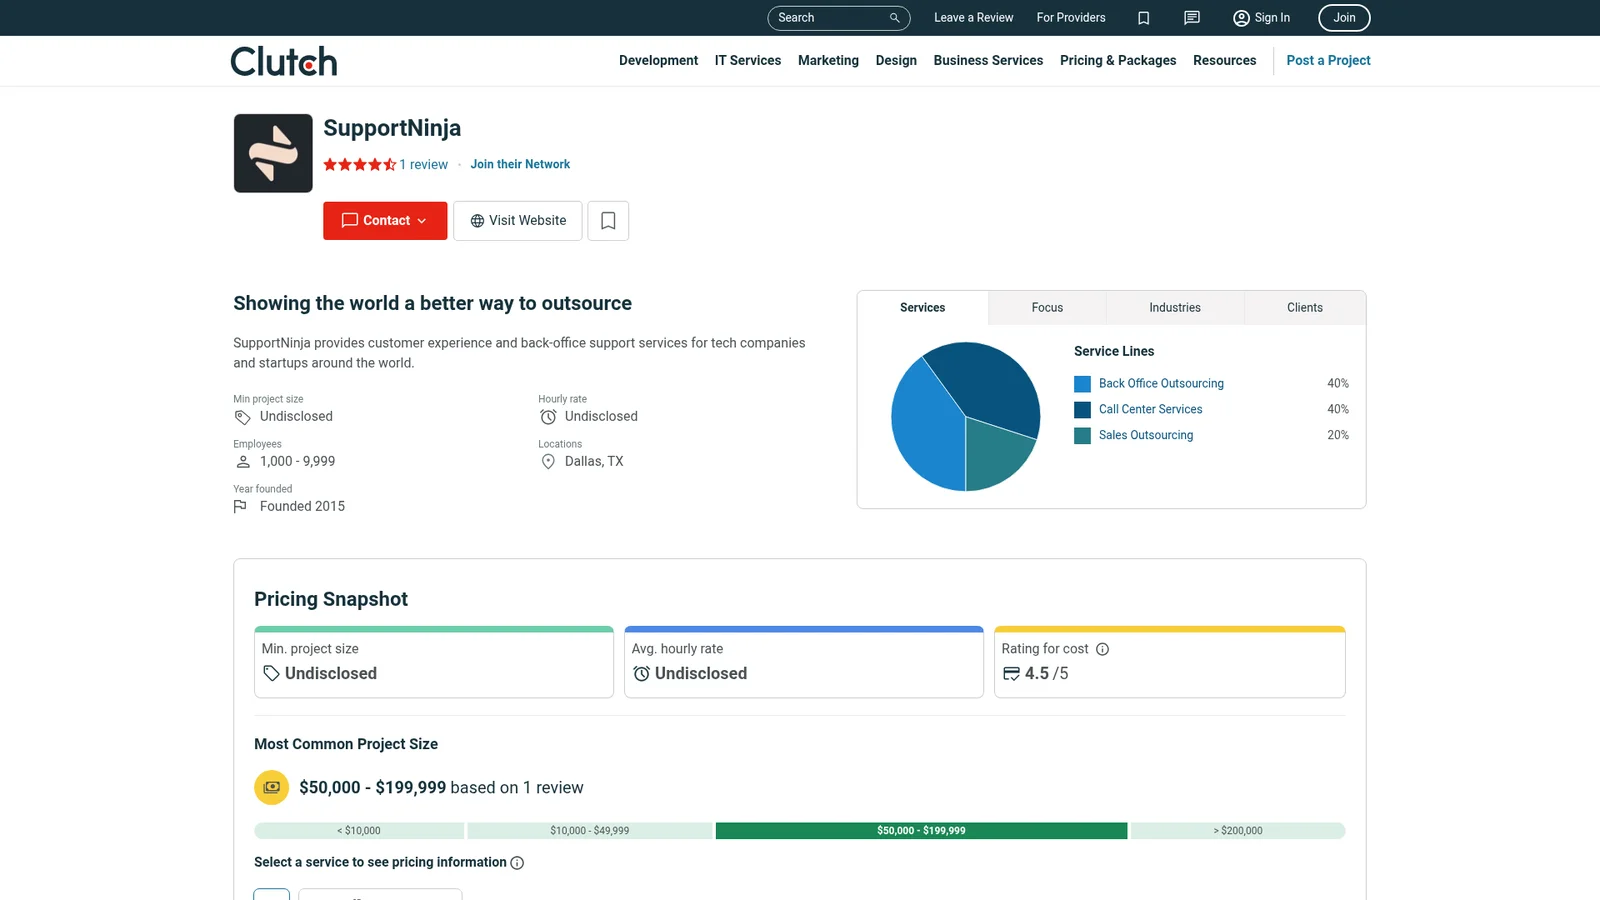Focus the Search input field
The width and height of the screenshot is (1600, 900).
point(838,18)
